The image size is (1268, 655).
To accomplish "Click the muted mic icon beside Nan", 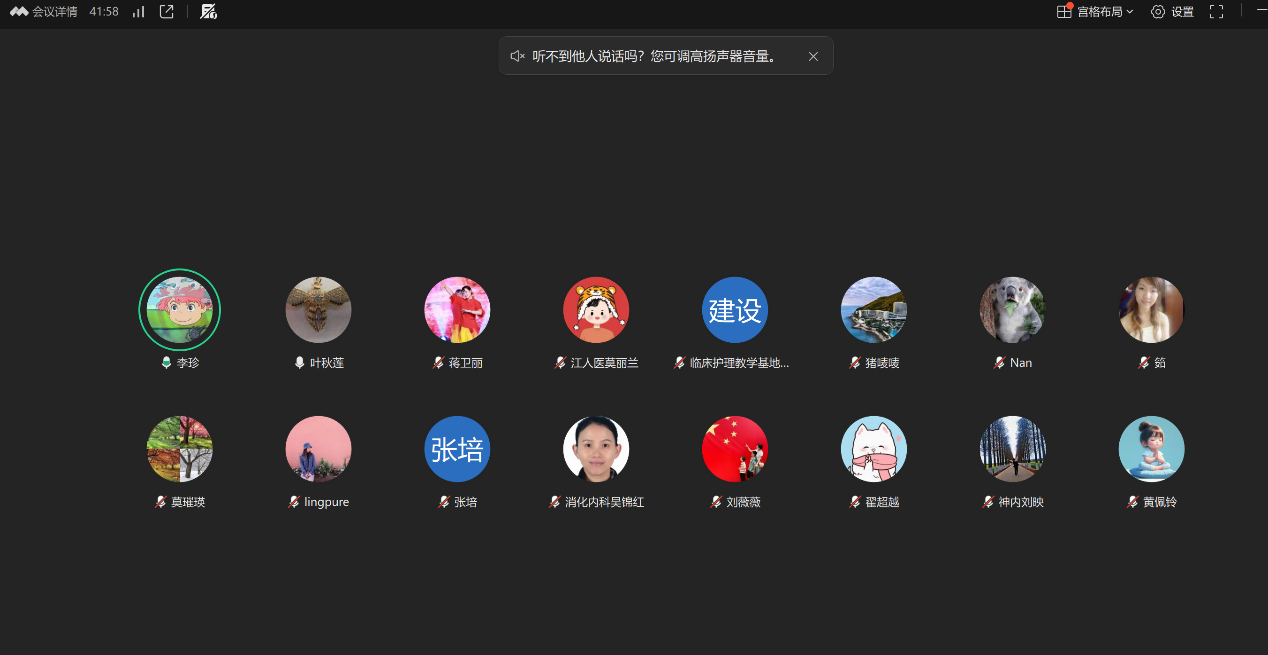I will (x=999, y=363).
